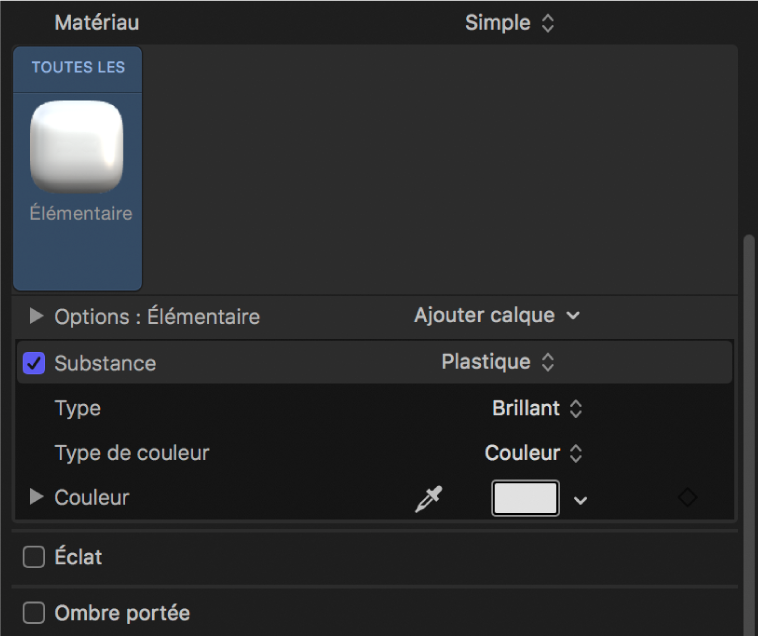The width and height of the screenshot is (758, 636).
Task: Open the Substance Plastique dropdown
Action: [498, 362]
